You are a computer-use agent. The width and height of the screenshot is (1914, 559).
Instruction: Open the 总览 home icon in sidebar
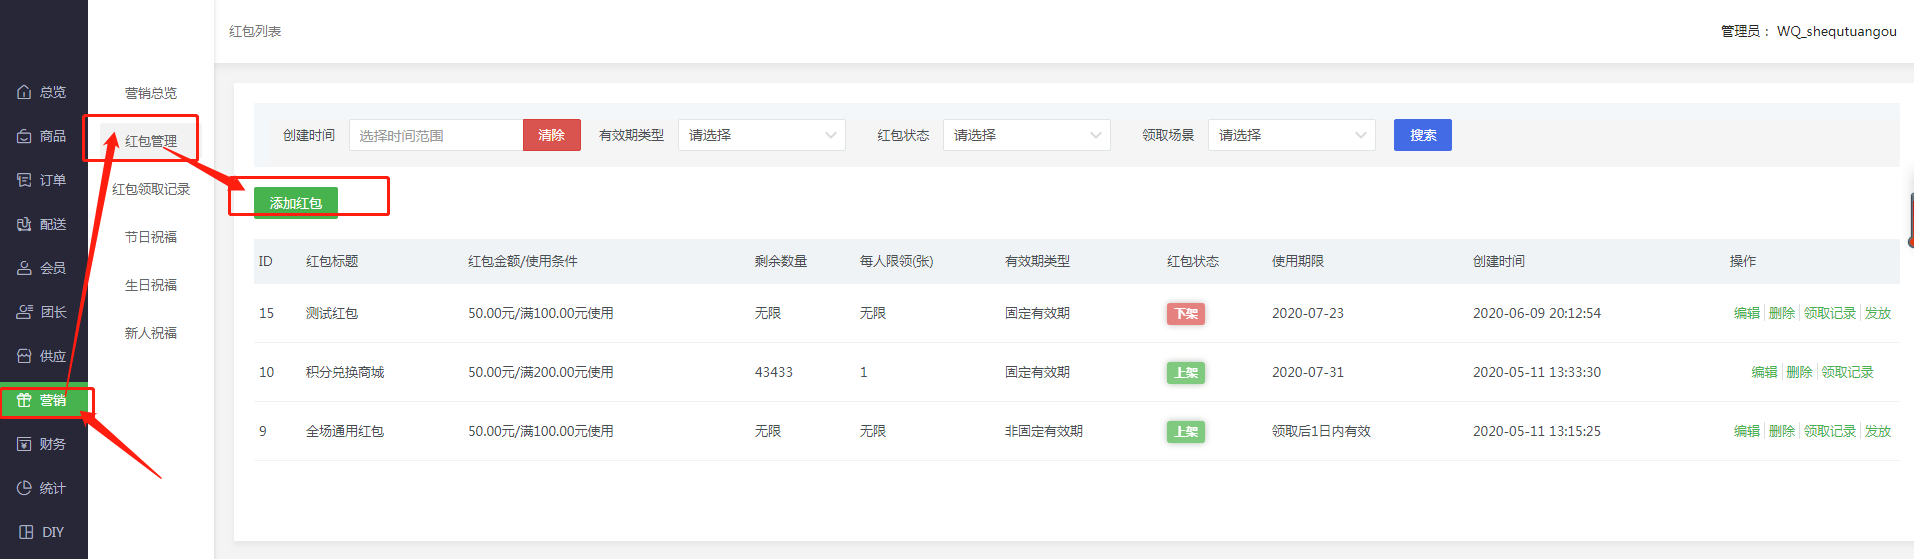pos(24,92)
